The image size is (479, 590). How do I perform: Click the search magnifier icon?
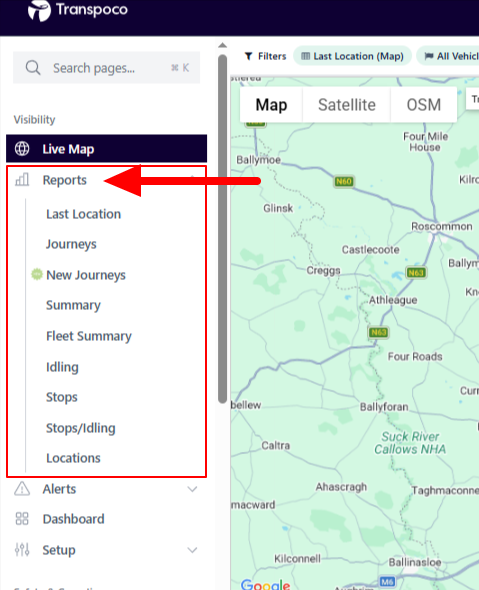point(33,68)
